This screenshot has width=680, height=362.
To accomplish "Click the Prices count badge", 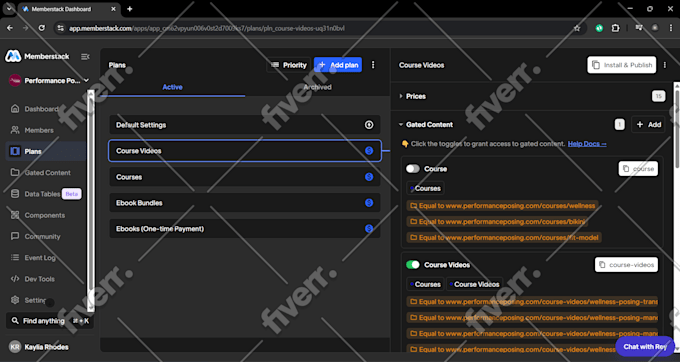I will (x=658, y=96).
